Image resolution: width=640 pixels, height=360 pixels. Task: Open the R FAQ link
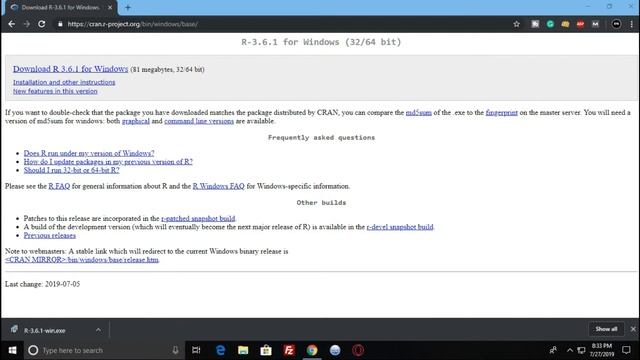coord(59,186)
